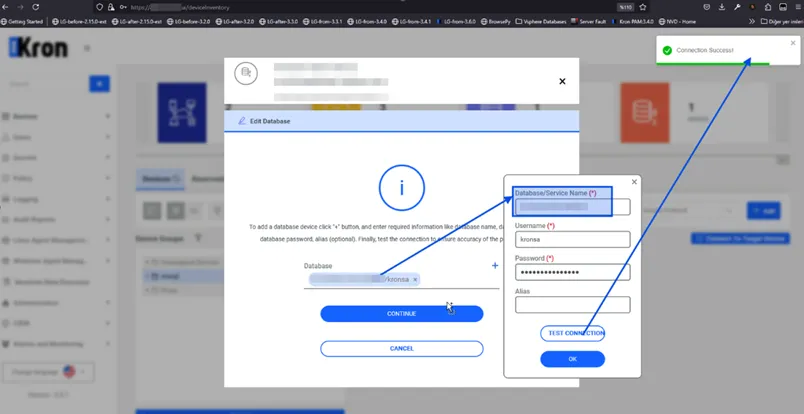804x414 pixels.
Task: Click site security lock icon
Action: [111, 7]
